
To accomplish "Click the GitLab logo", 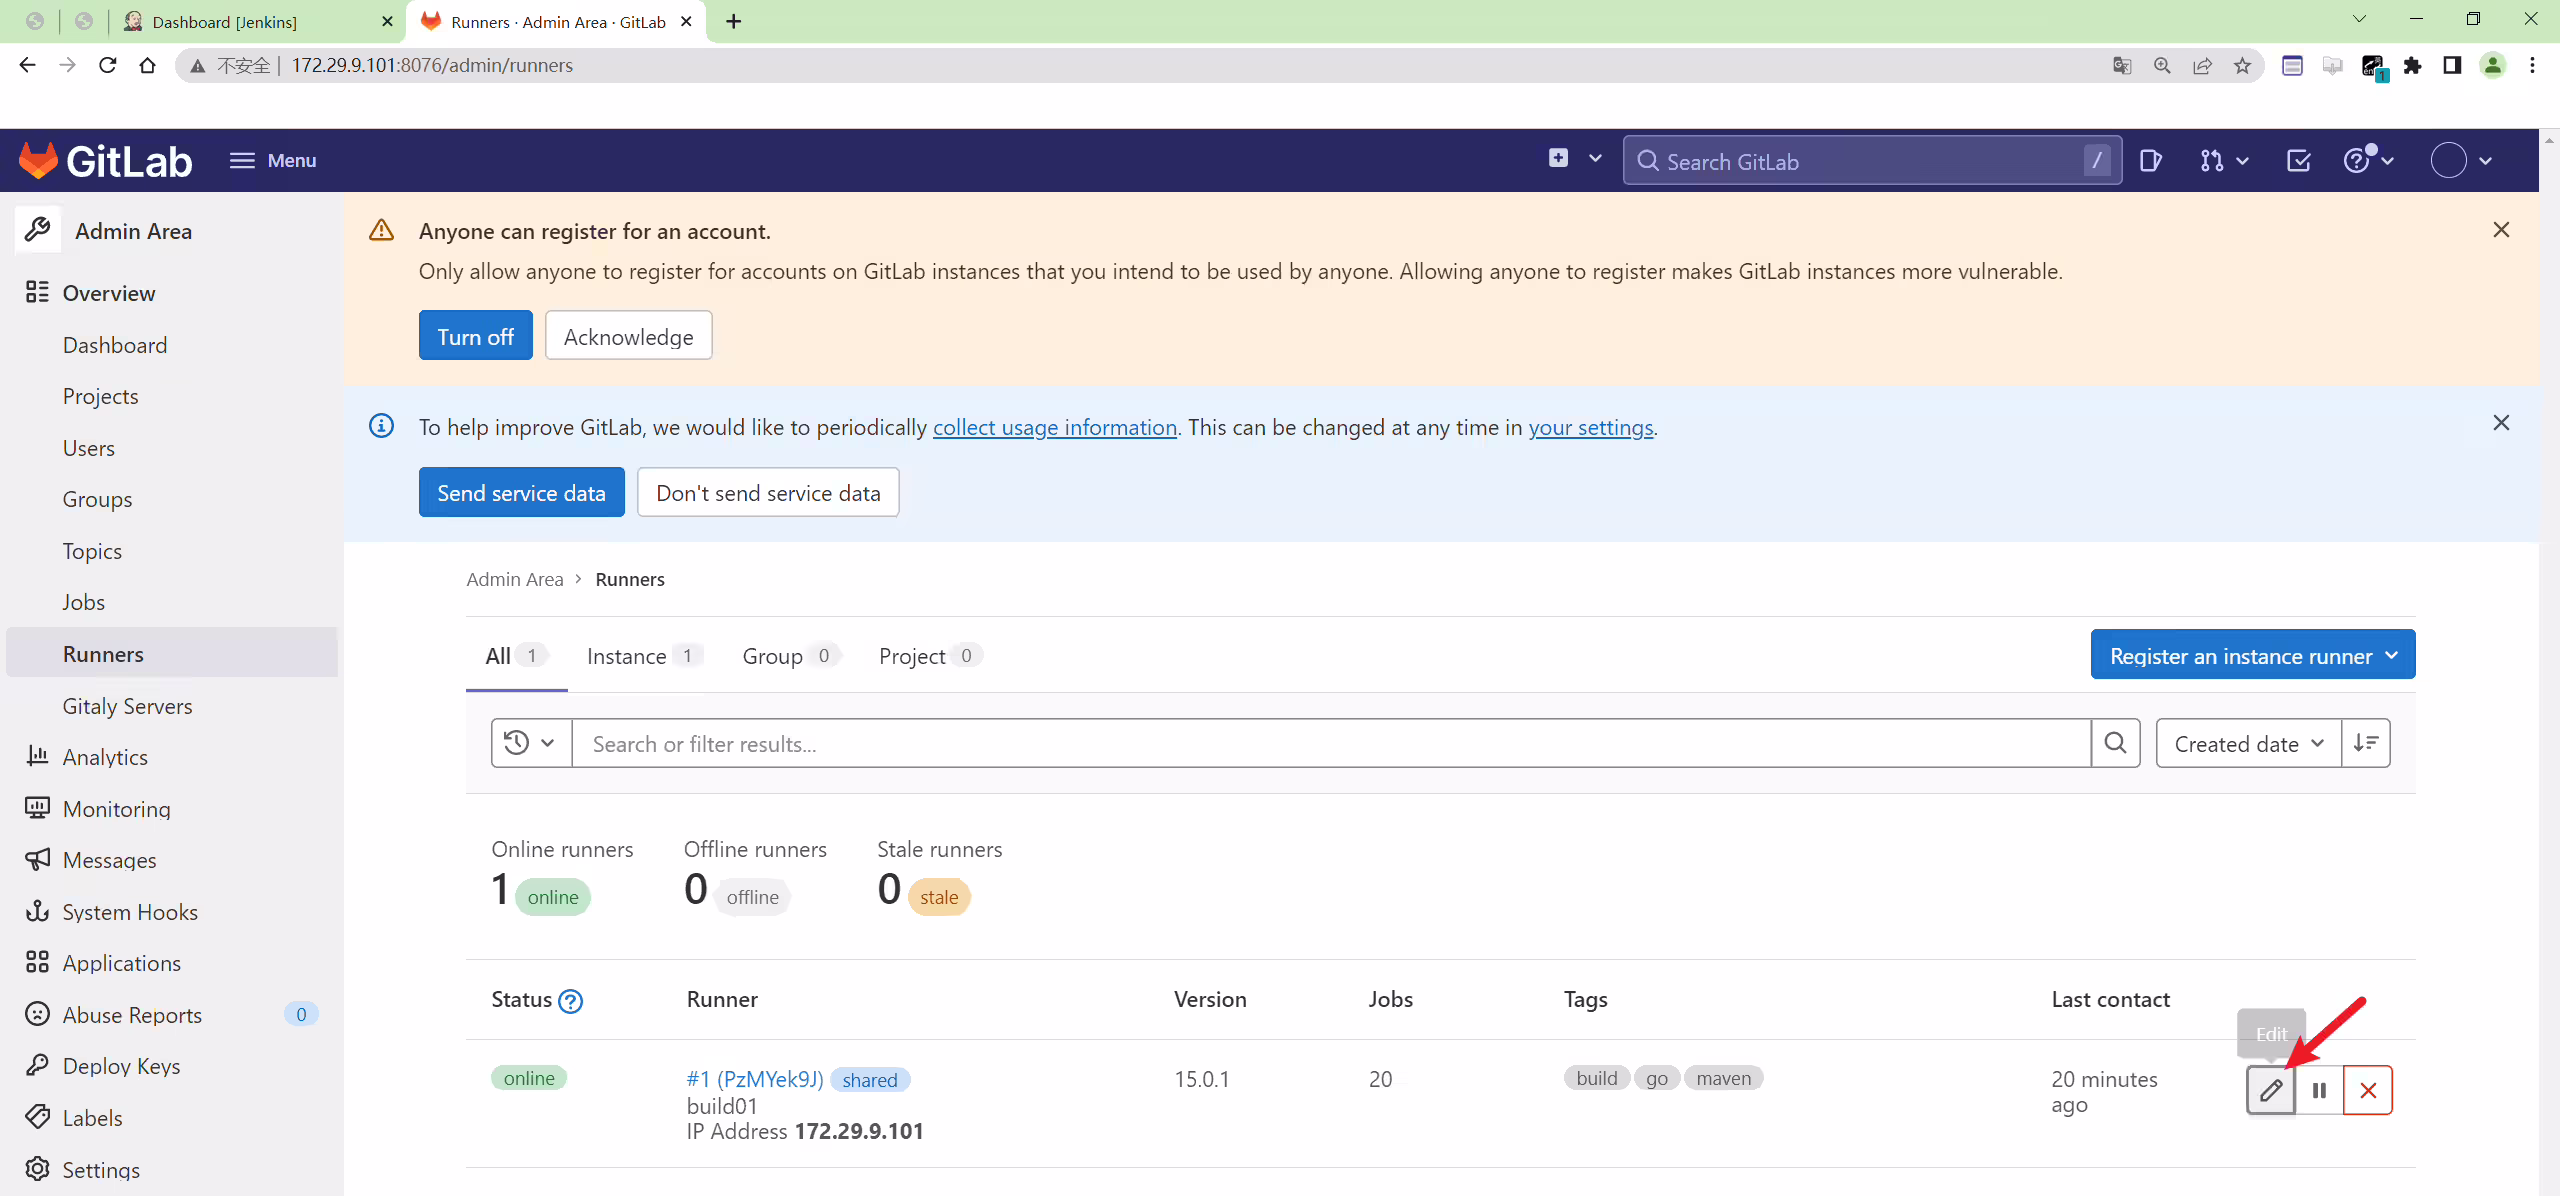I will [106, 161].
